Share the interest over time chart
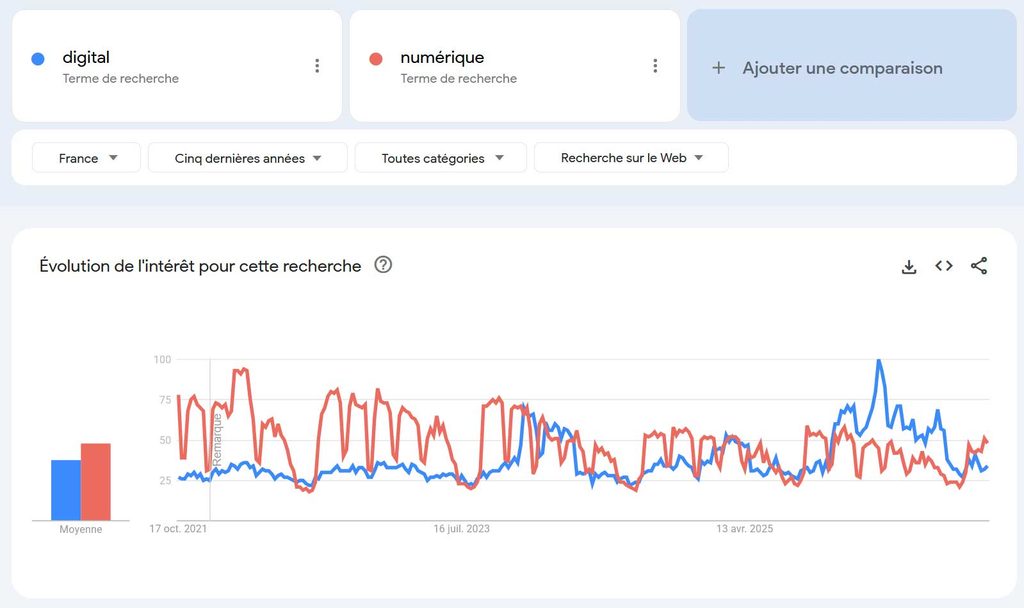Viewport: 1024px width, 608px height. point(979,266)
